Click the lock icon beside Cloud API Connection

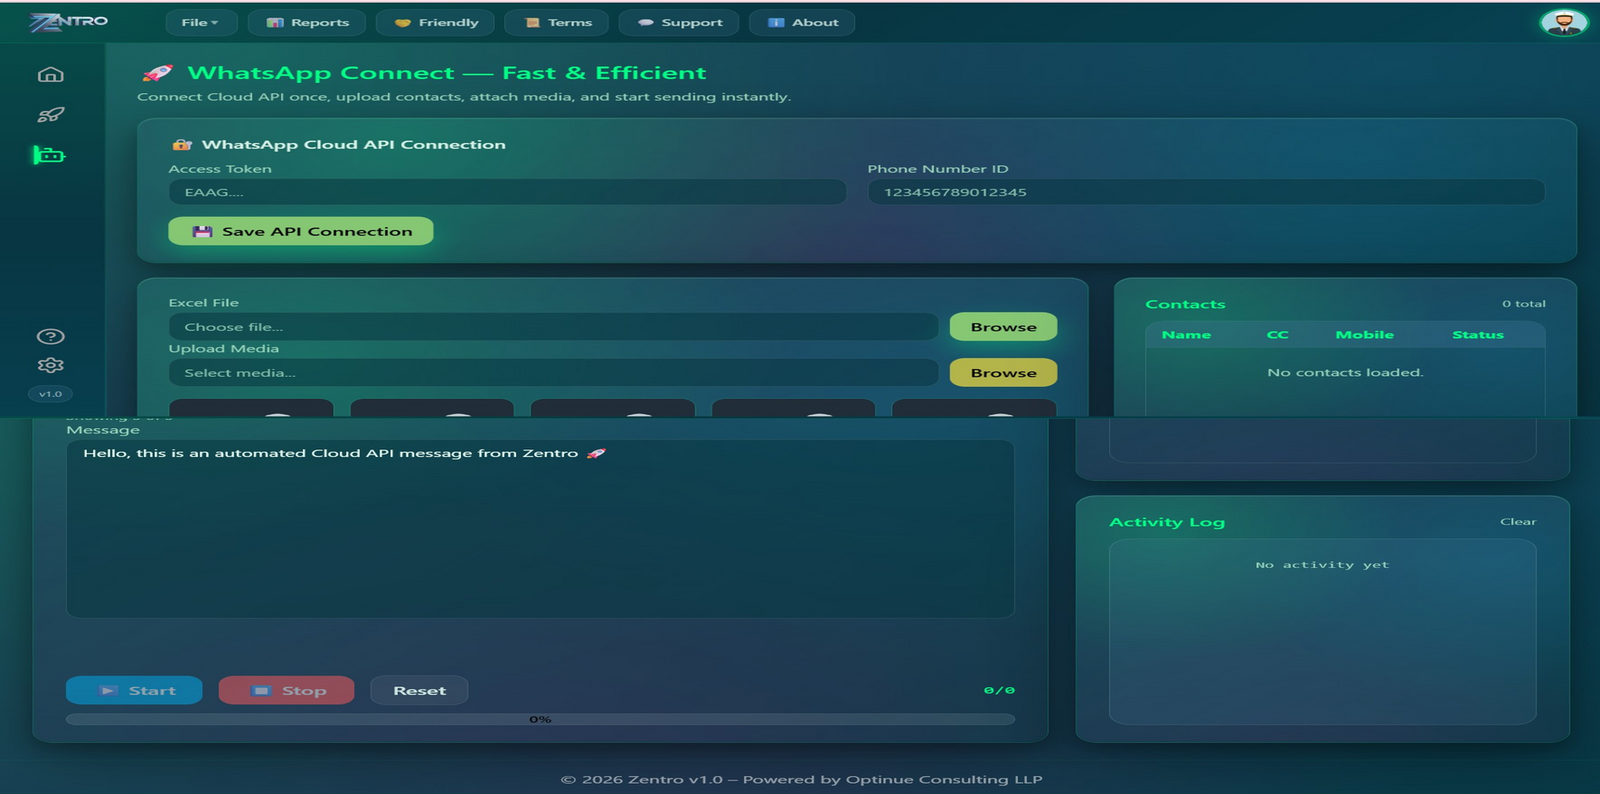point(182,145)
